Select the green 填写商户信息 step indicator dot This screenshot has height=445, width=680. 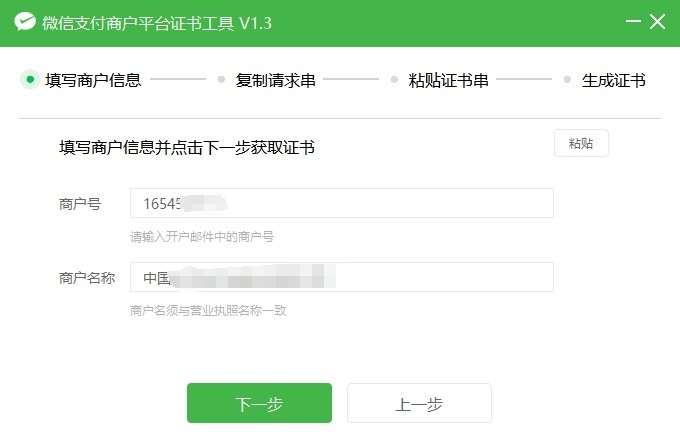[30, 79]
